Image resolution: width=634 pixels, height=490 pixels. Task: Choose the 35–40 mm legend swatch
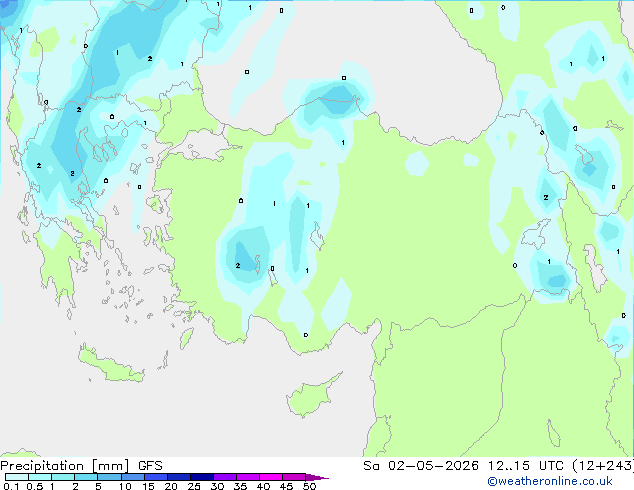(248, 477)
